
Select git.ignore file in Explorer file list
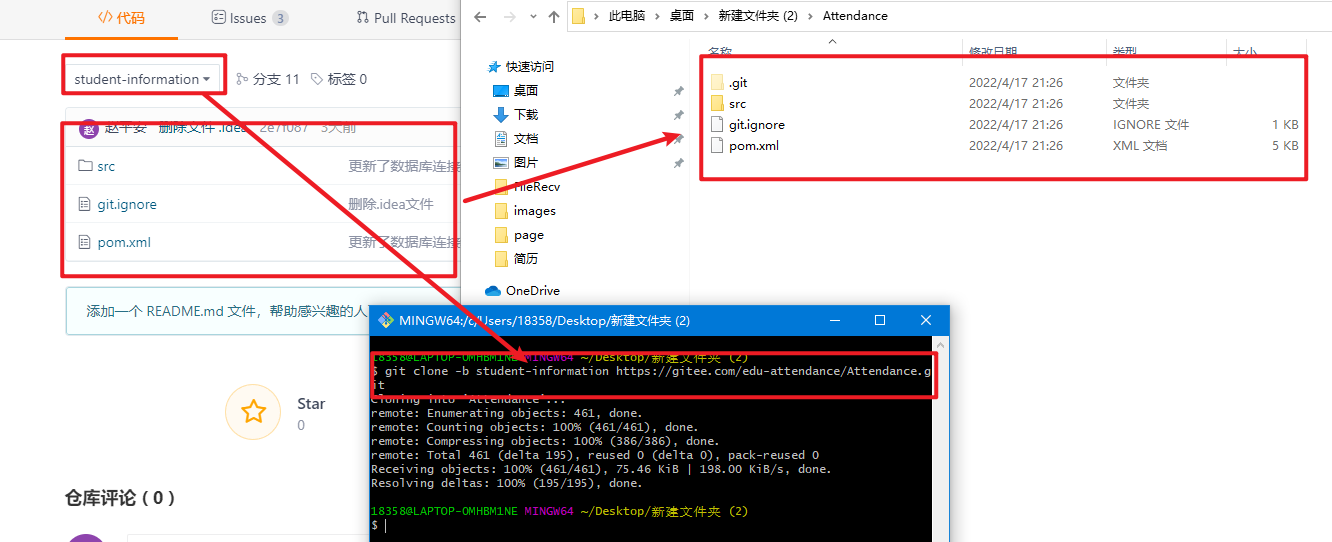[756, 125]
